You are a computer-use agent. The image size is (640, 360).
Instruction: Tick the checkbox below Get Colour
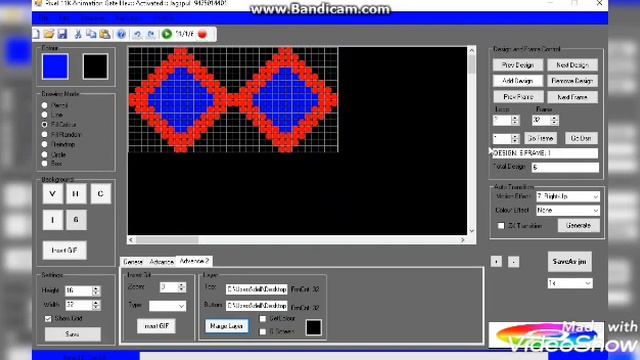click(x=263, y=332)
